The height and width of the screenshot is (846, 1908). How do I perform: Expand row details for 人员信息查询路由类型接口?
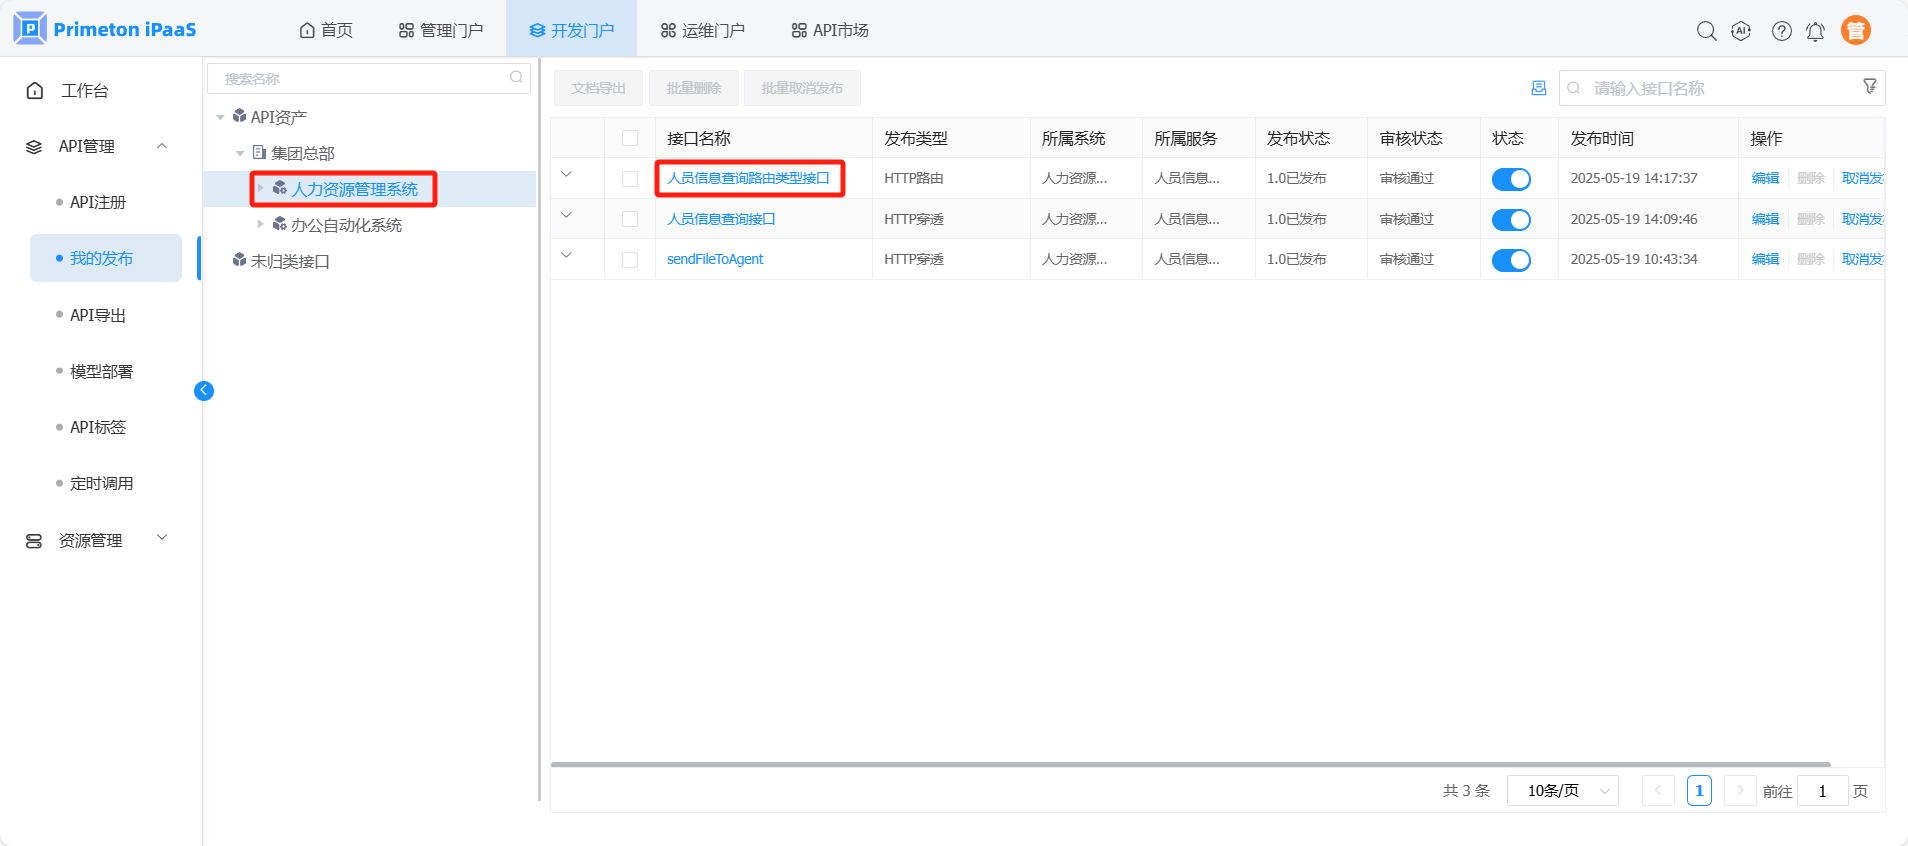pyautogui.click(x=567, y=175)
